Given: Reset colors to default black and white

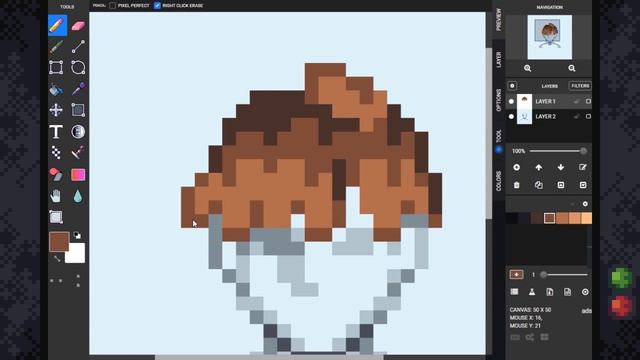Looking at the screenshot, I should [77, 236].
